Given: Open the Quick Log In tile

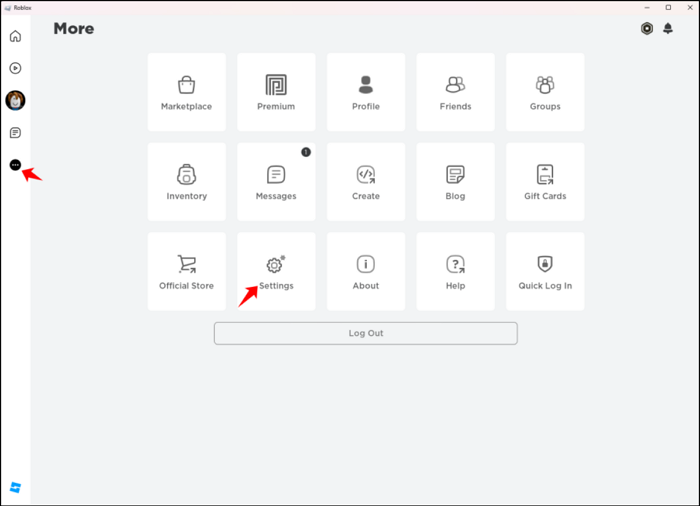Looking at the screenshot, I should pos(545,271).
